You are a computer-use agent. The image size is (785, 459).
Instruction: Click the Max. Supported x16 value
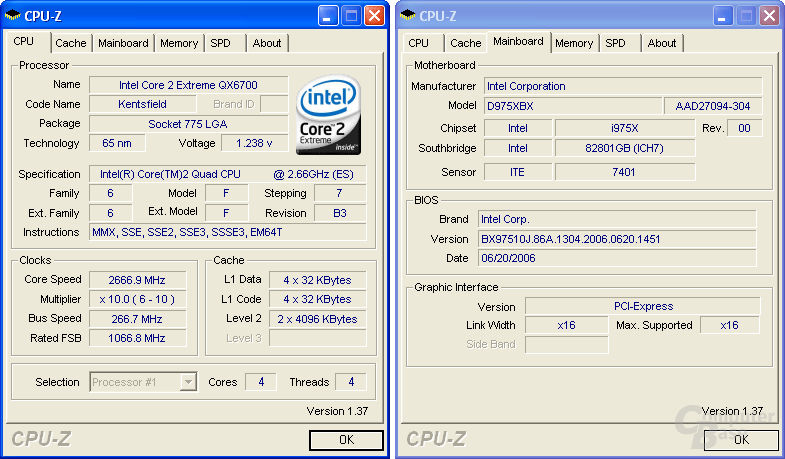coord(729,325)
